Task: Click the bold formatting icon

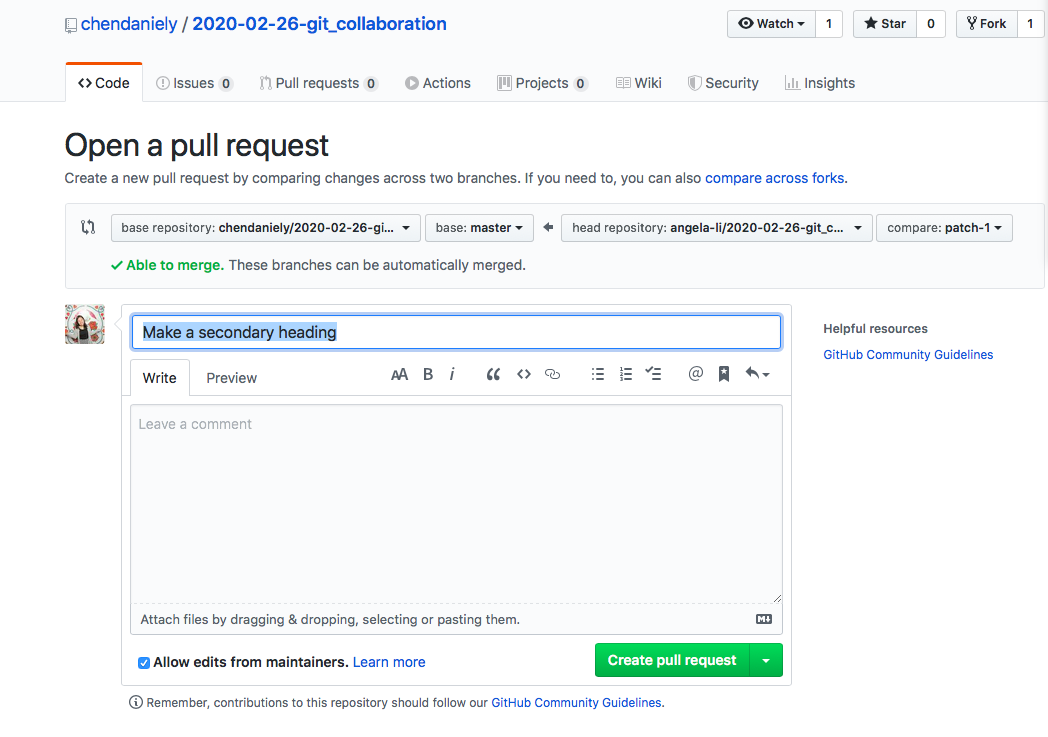Action: point(428,374)
